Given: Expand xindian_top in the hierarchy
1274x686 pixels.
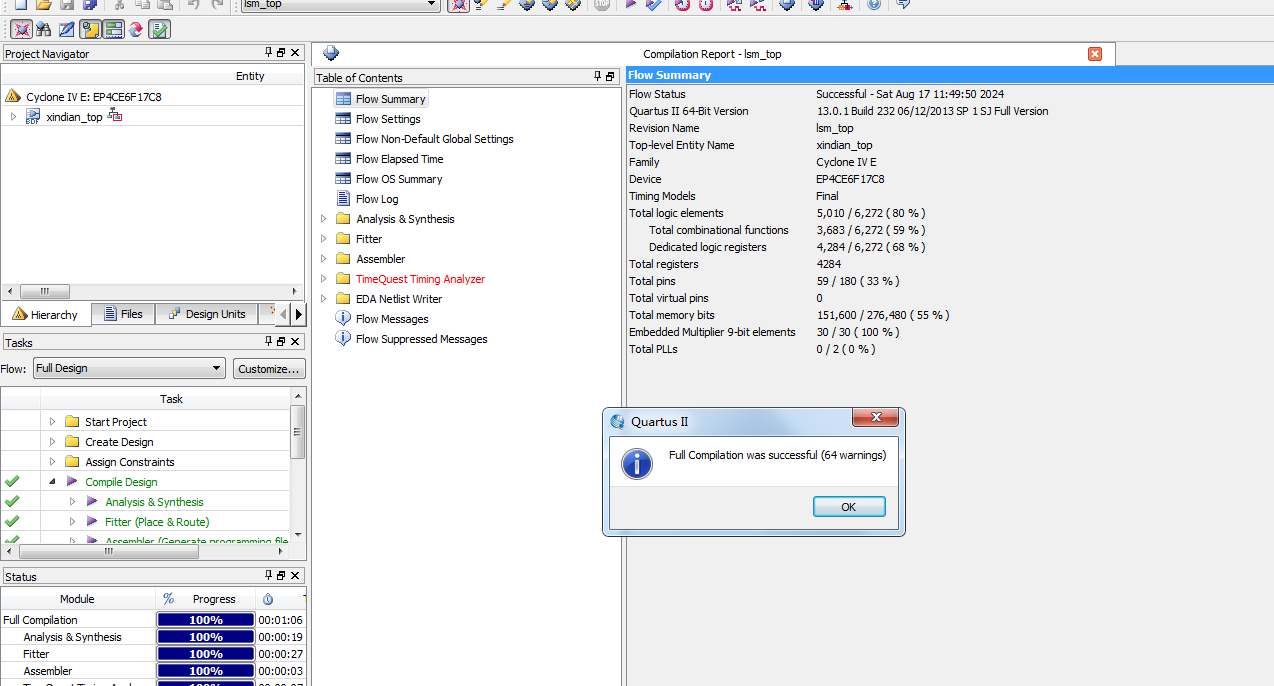Looking at the screenshot, I should click(x=13, y=116).
